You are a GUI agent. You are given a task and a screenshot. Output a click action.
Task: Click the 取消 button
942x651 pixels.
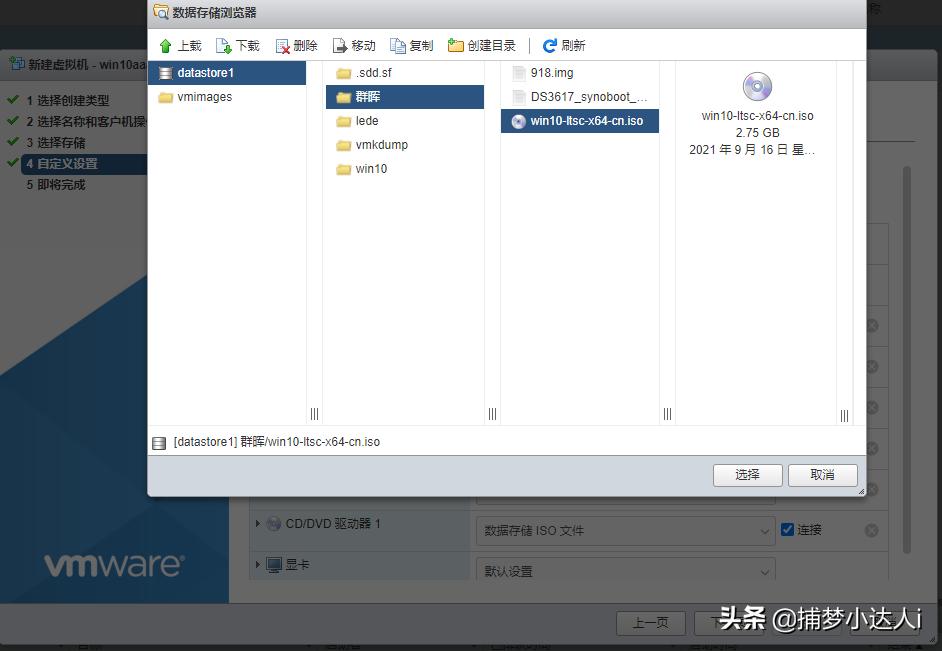coord(822,475)
